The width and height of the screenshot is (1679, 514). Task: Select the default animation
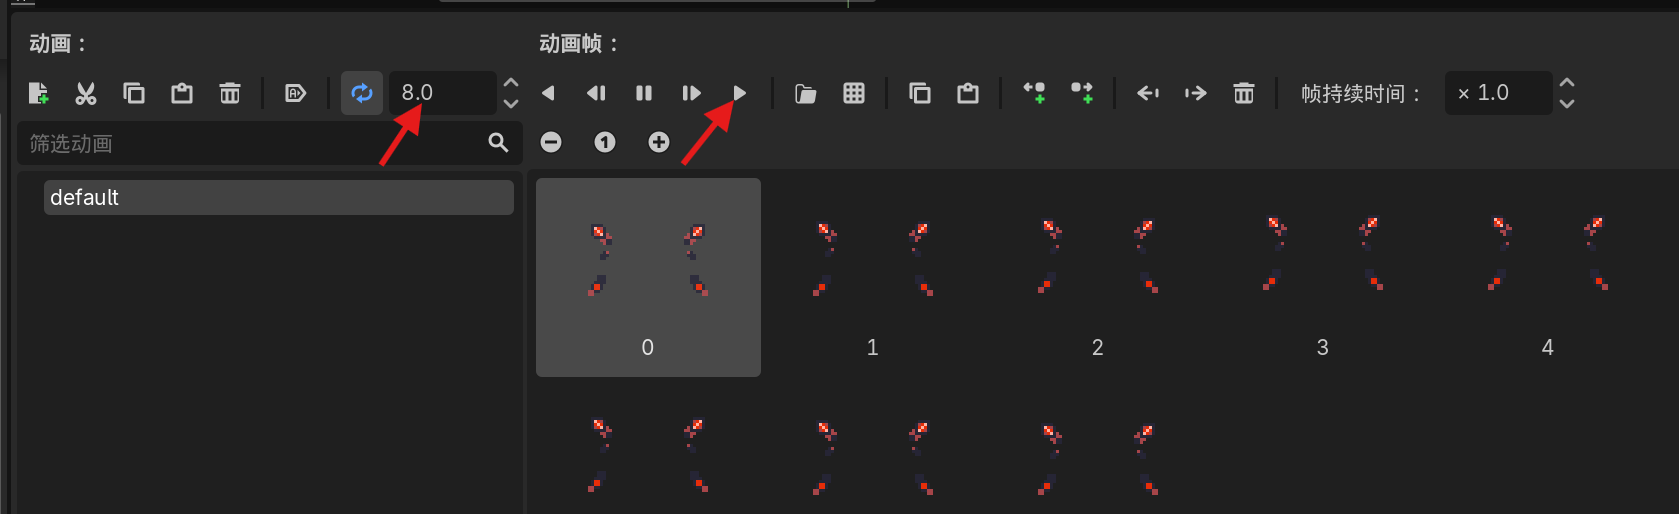(x=279, y=197)
